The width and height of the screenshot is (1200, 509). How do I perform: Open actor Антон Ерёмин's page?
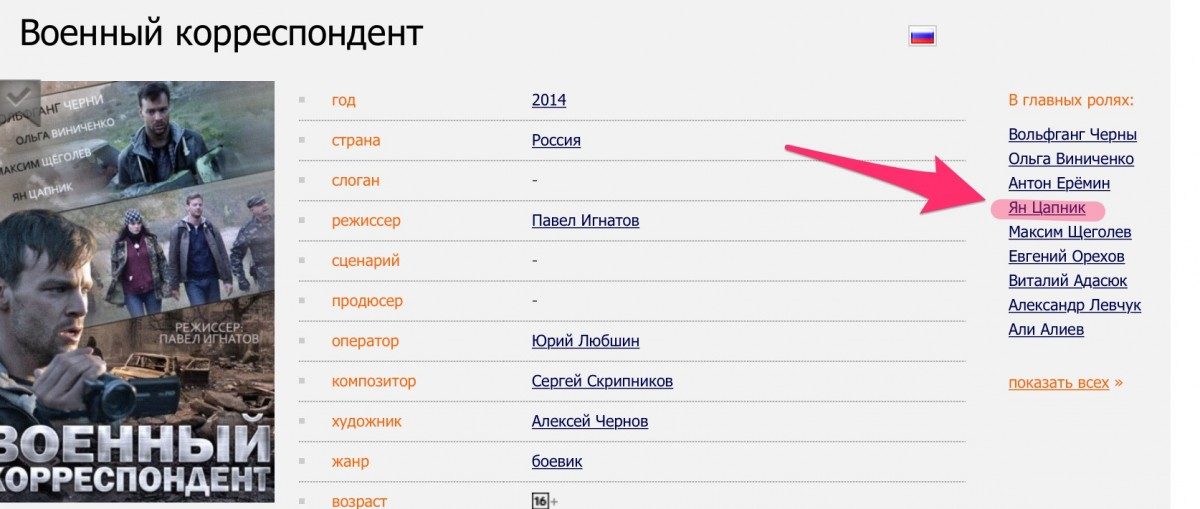[x=1059, y=183]
